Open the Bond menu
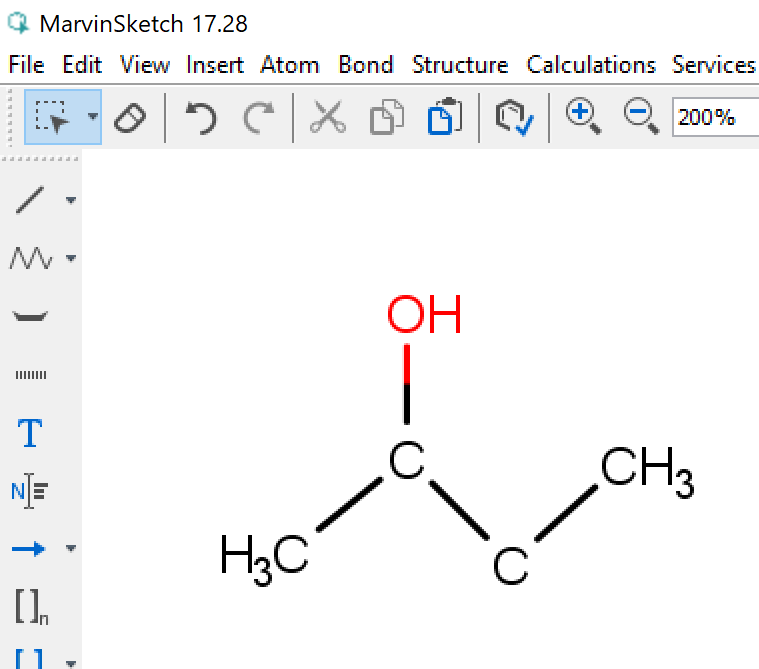Viewport: 759px width, 669px height. 365,65
